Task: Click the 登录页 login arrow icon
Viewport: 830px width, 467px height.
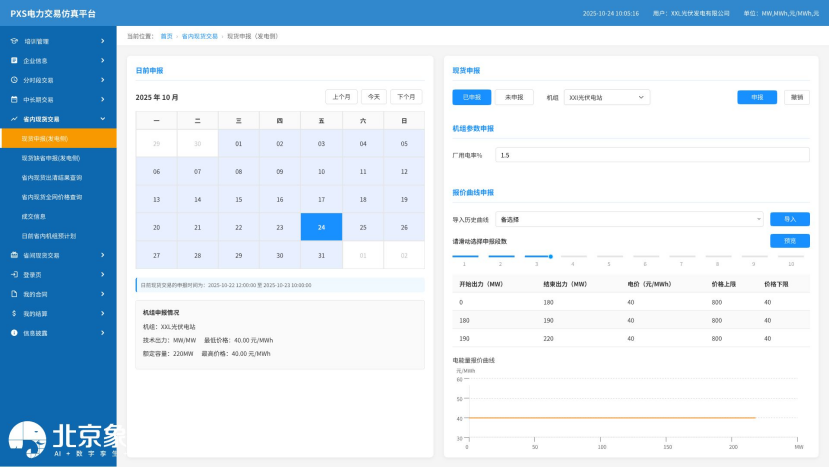Action: tap(14, 274)
